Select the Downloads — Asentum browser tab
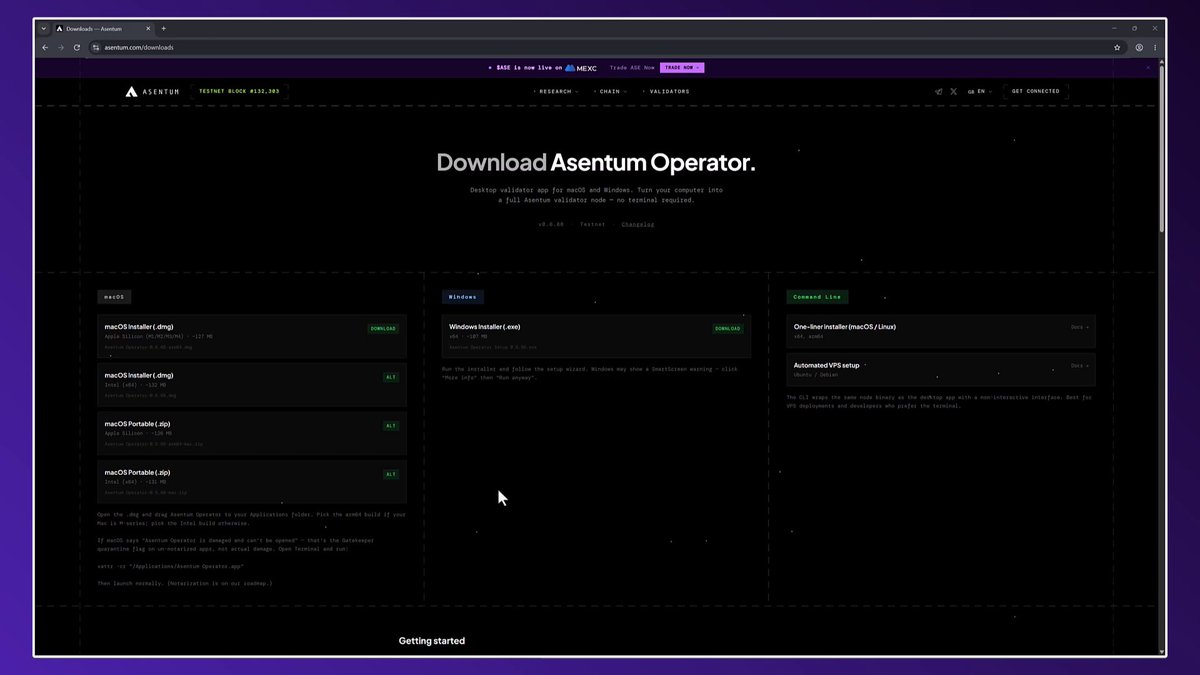Screen dimensions: 1200x675 point(104,28)
